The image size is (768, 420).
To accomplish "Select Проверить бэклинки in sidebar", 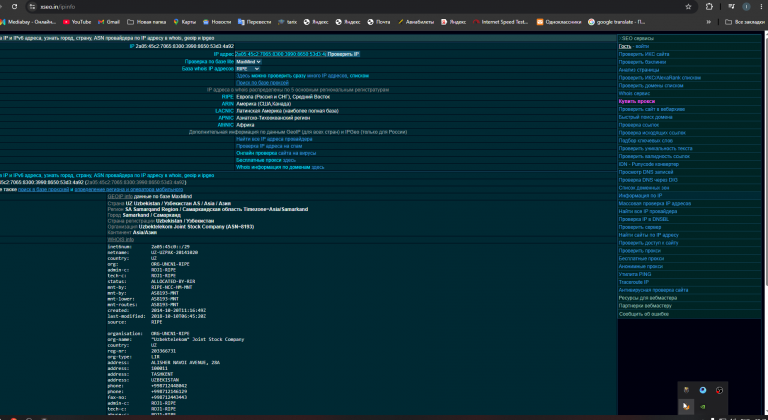I will [642, 62].
